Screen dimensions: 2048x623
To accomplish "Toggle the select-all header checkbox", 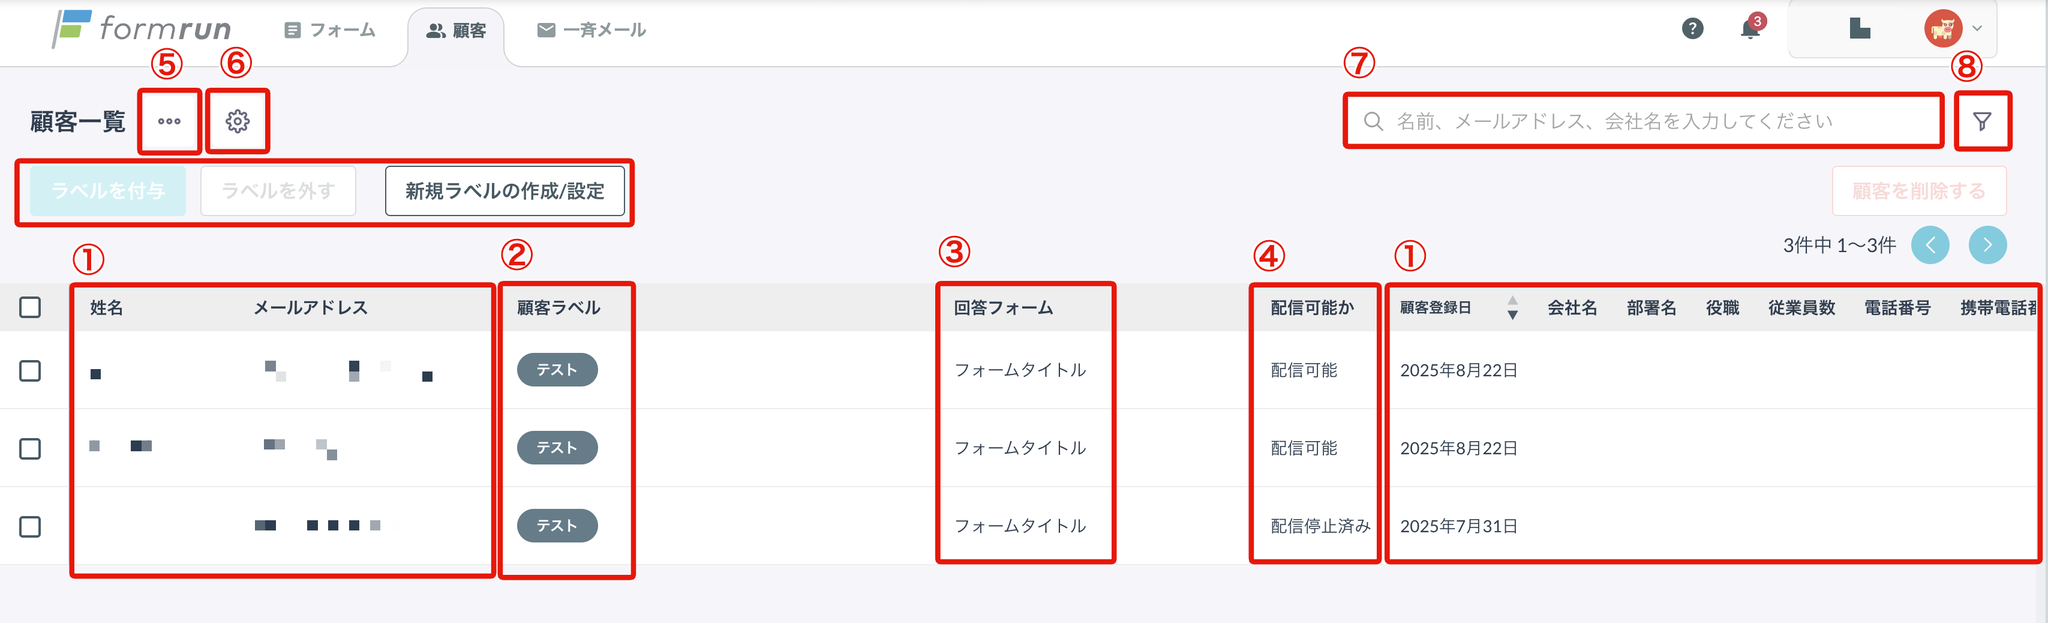I will pyautogui.click(x=31, y=307).
